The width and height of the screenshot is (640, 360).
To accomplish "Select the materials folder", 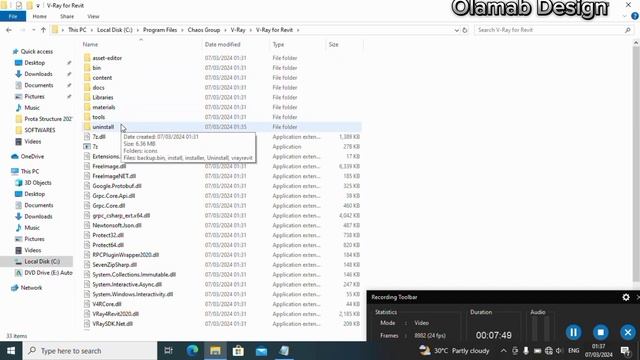I will click(x=104, y=107).
